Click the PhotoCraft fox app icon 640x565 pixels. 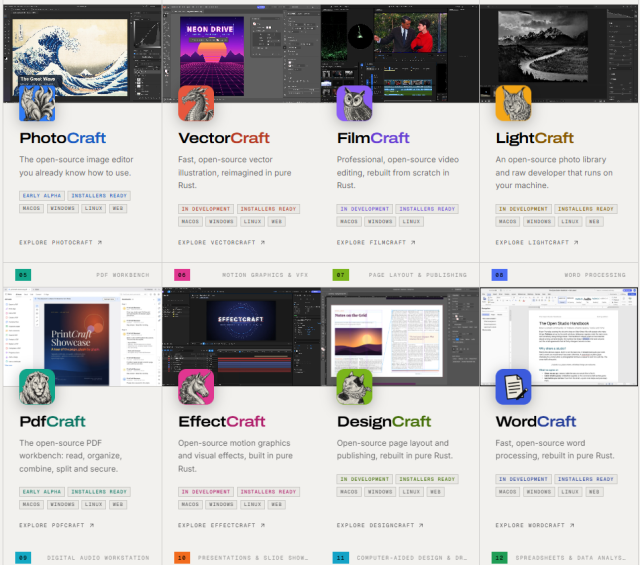click(37, 103)
